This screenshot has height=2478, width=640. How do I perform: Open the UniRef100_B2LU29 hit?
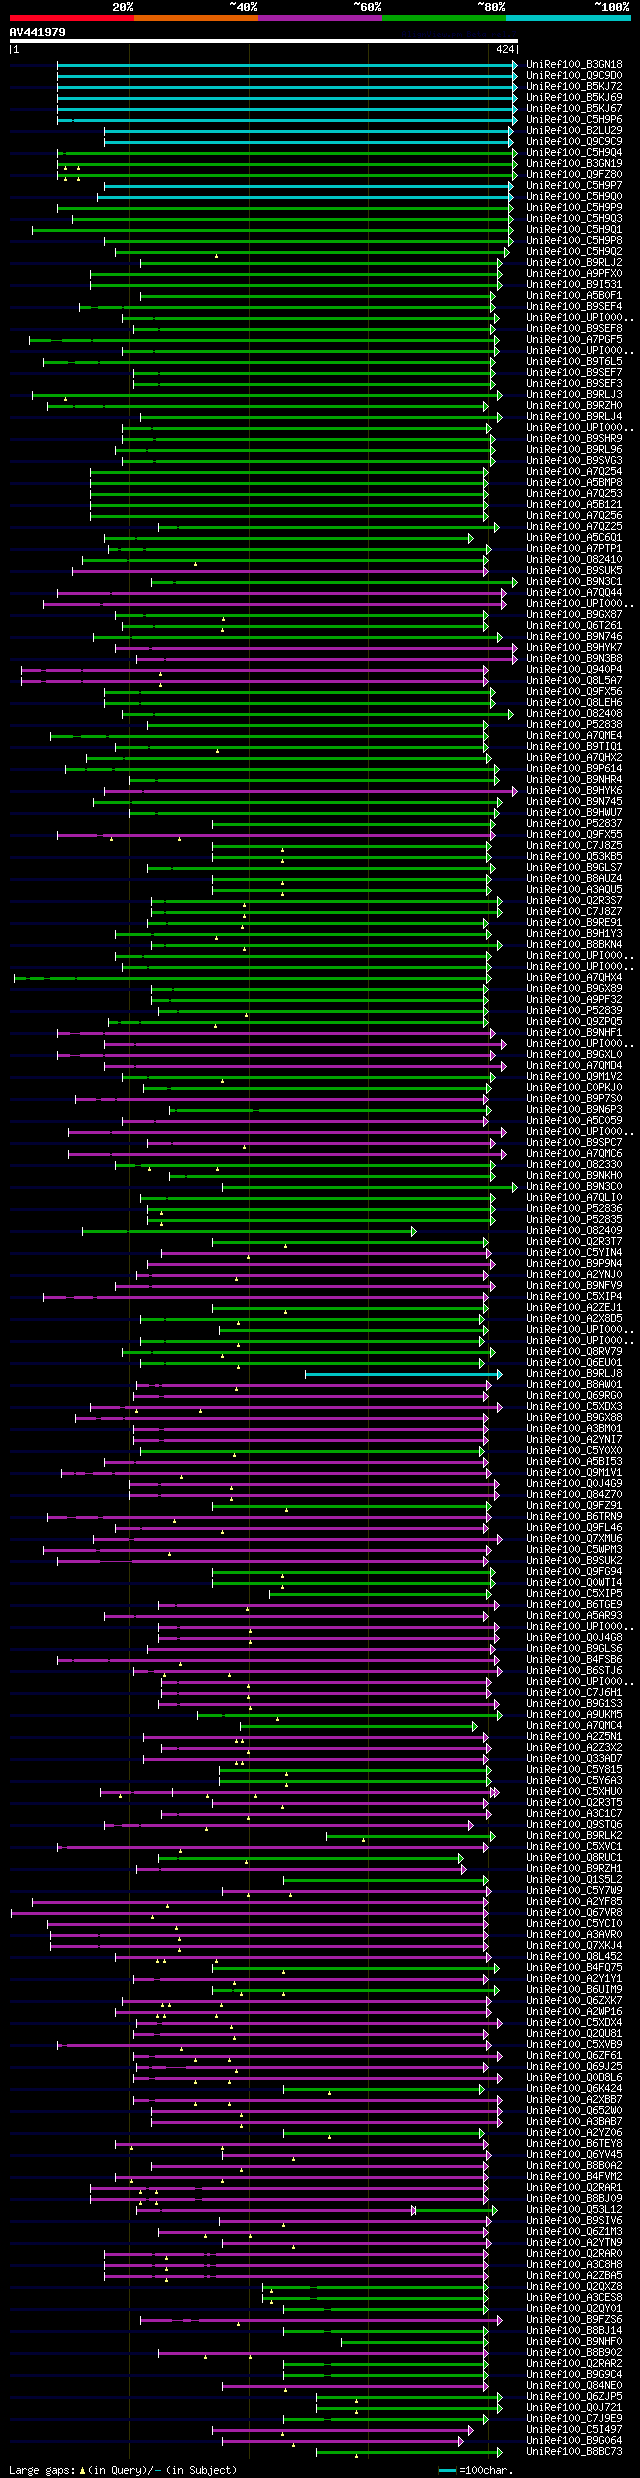click(x=574, y=131)
